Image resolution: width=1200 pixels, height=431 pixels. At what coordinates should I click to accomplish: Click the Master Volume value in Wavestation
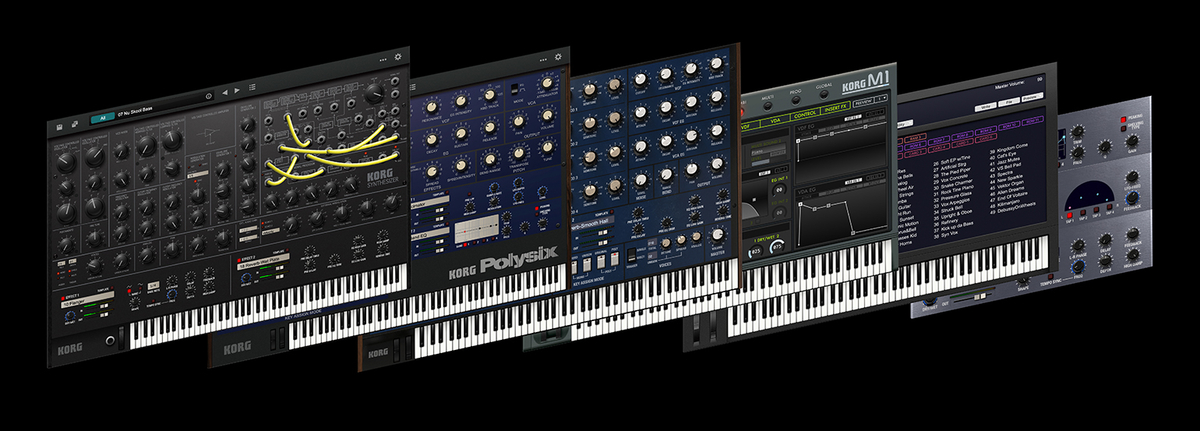tap(1039, 78)
